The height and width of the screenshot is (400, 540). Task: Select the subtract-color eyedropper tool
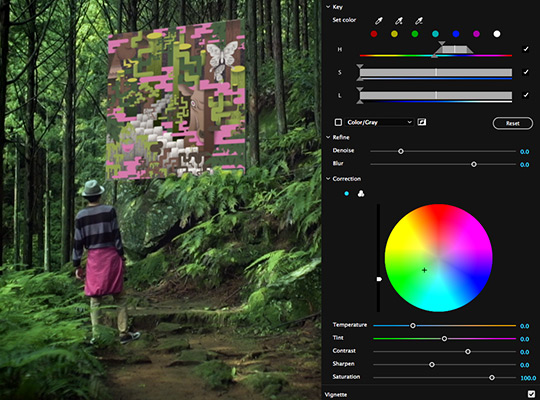pos(419,21)
